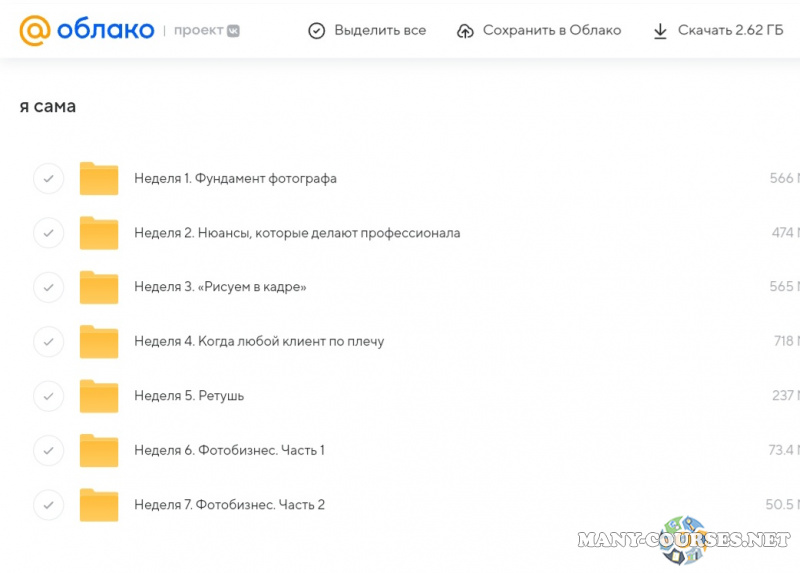The image size is (800, 573).
Task: Click the select-all checkmark circle icon
Action: pyautogui.click(x=317, y=31)
